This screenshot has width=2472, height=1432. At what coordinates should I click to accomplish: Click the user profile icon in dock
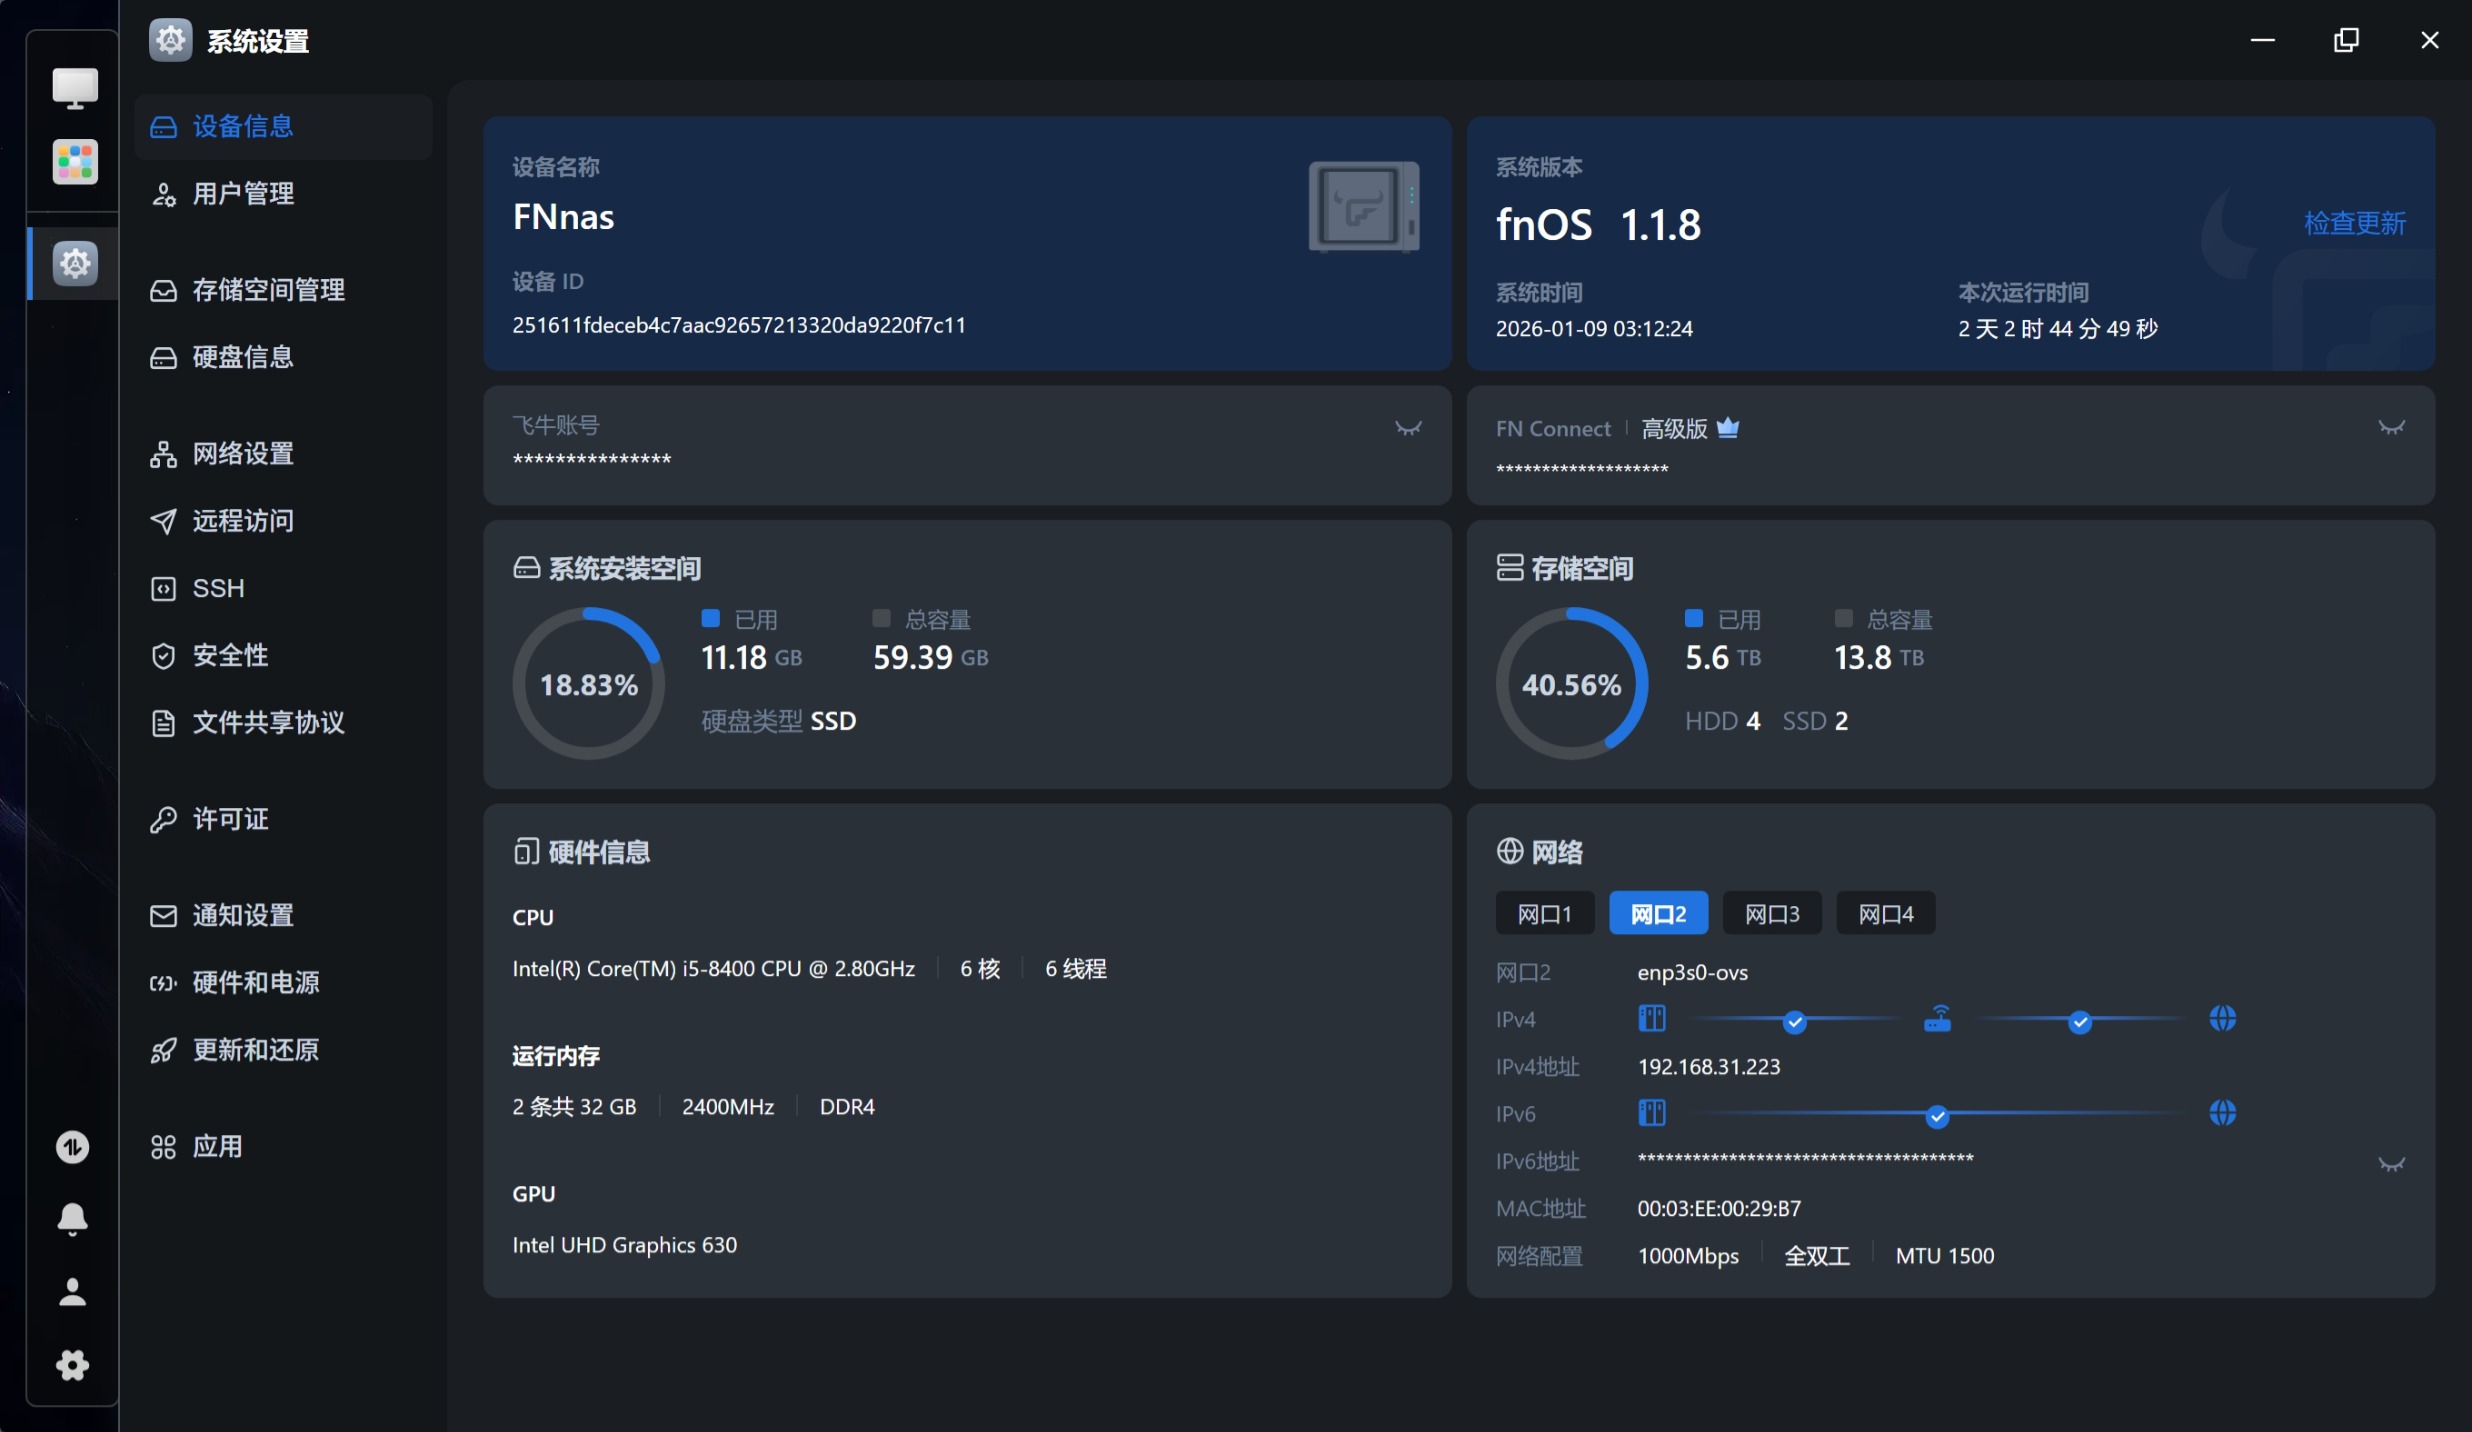tap(72, 1292)
